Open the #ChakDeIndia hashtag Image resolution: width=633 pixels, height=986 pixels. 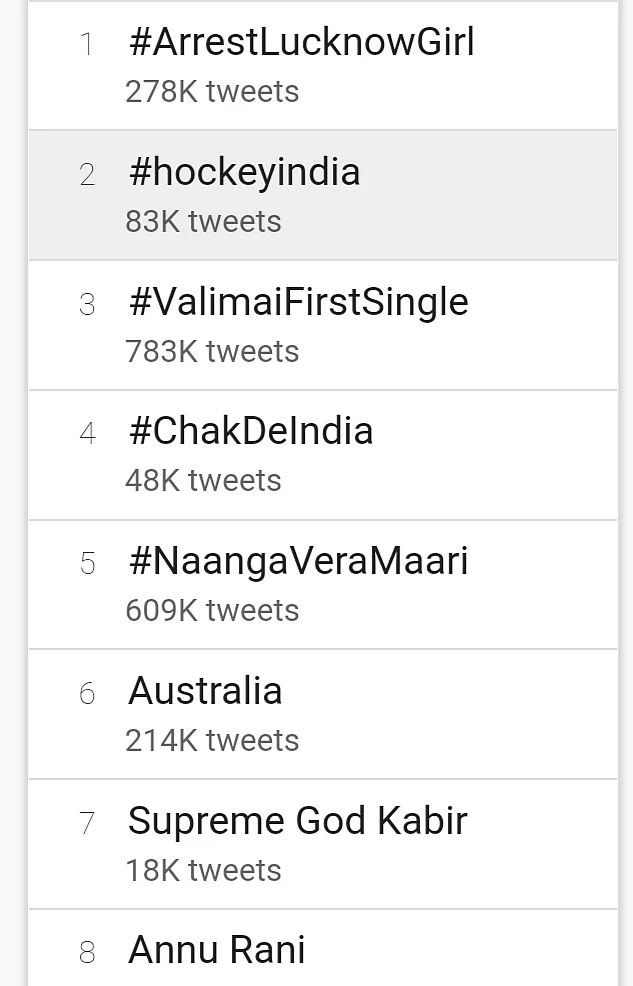[x=250, y=431]
